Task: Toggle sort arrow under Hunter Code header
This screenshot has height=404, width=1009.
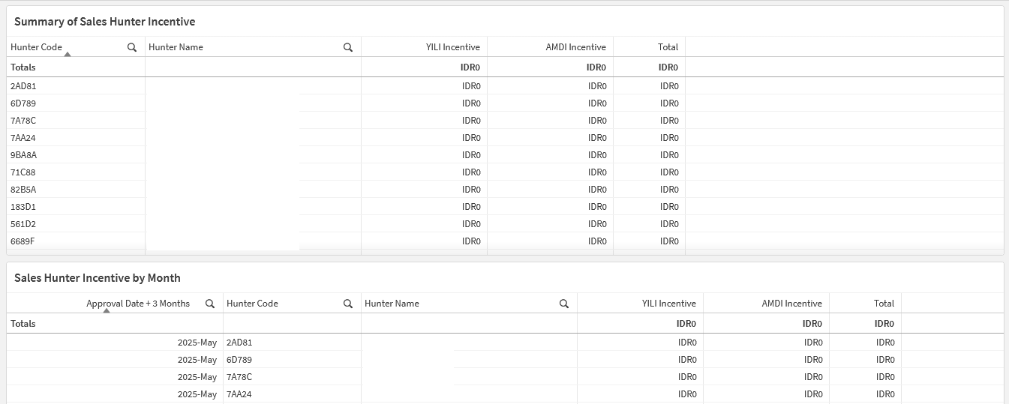Action: click(67, 54)
